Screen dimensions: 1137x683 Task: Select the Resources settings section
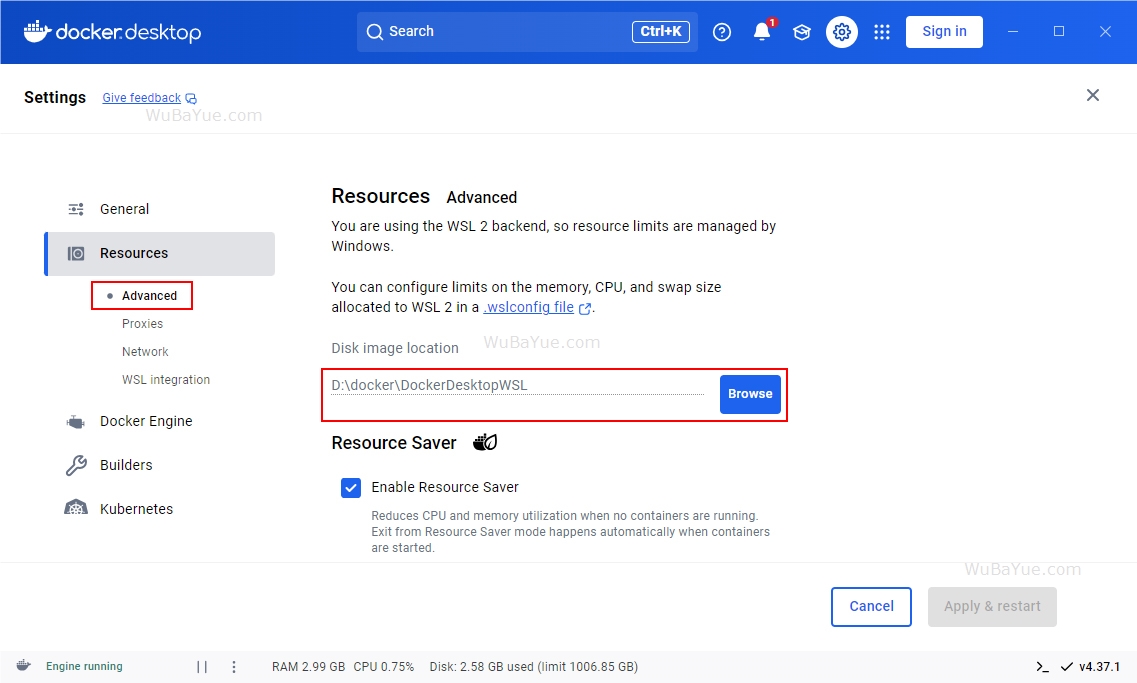pos(160,254)
